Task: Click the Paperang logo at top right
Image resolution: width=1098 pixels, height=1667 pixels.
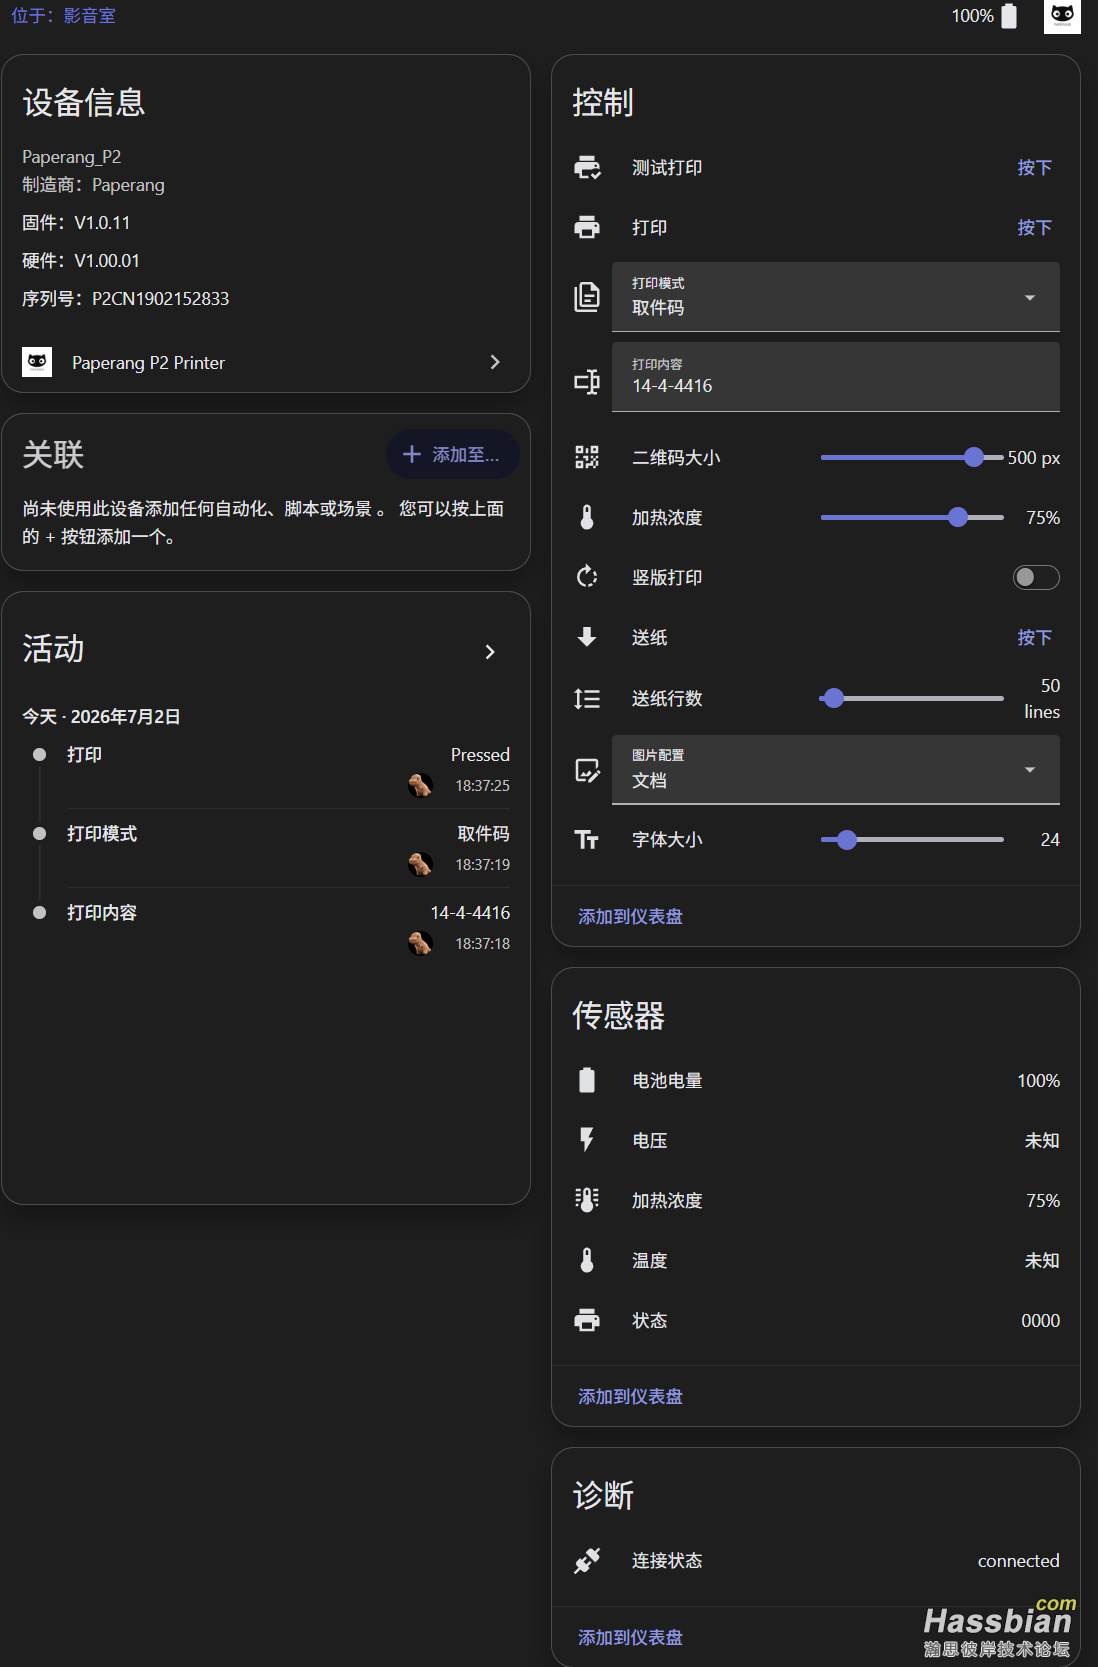Action: pyautogui.click(x=1062, y=16)
